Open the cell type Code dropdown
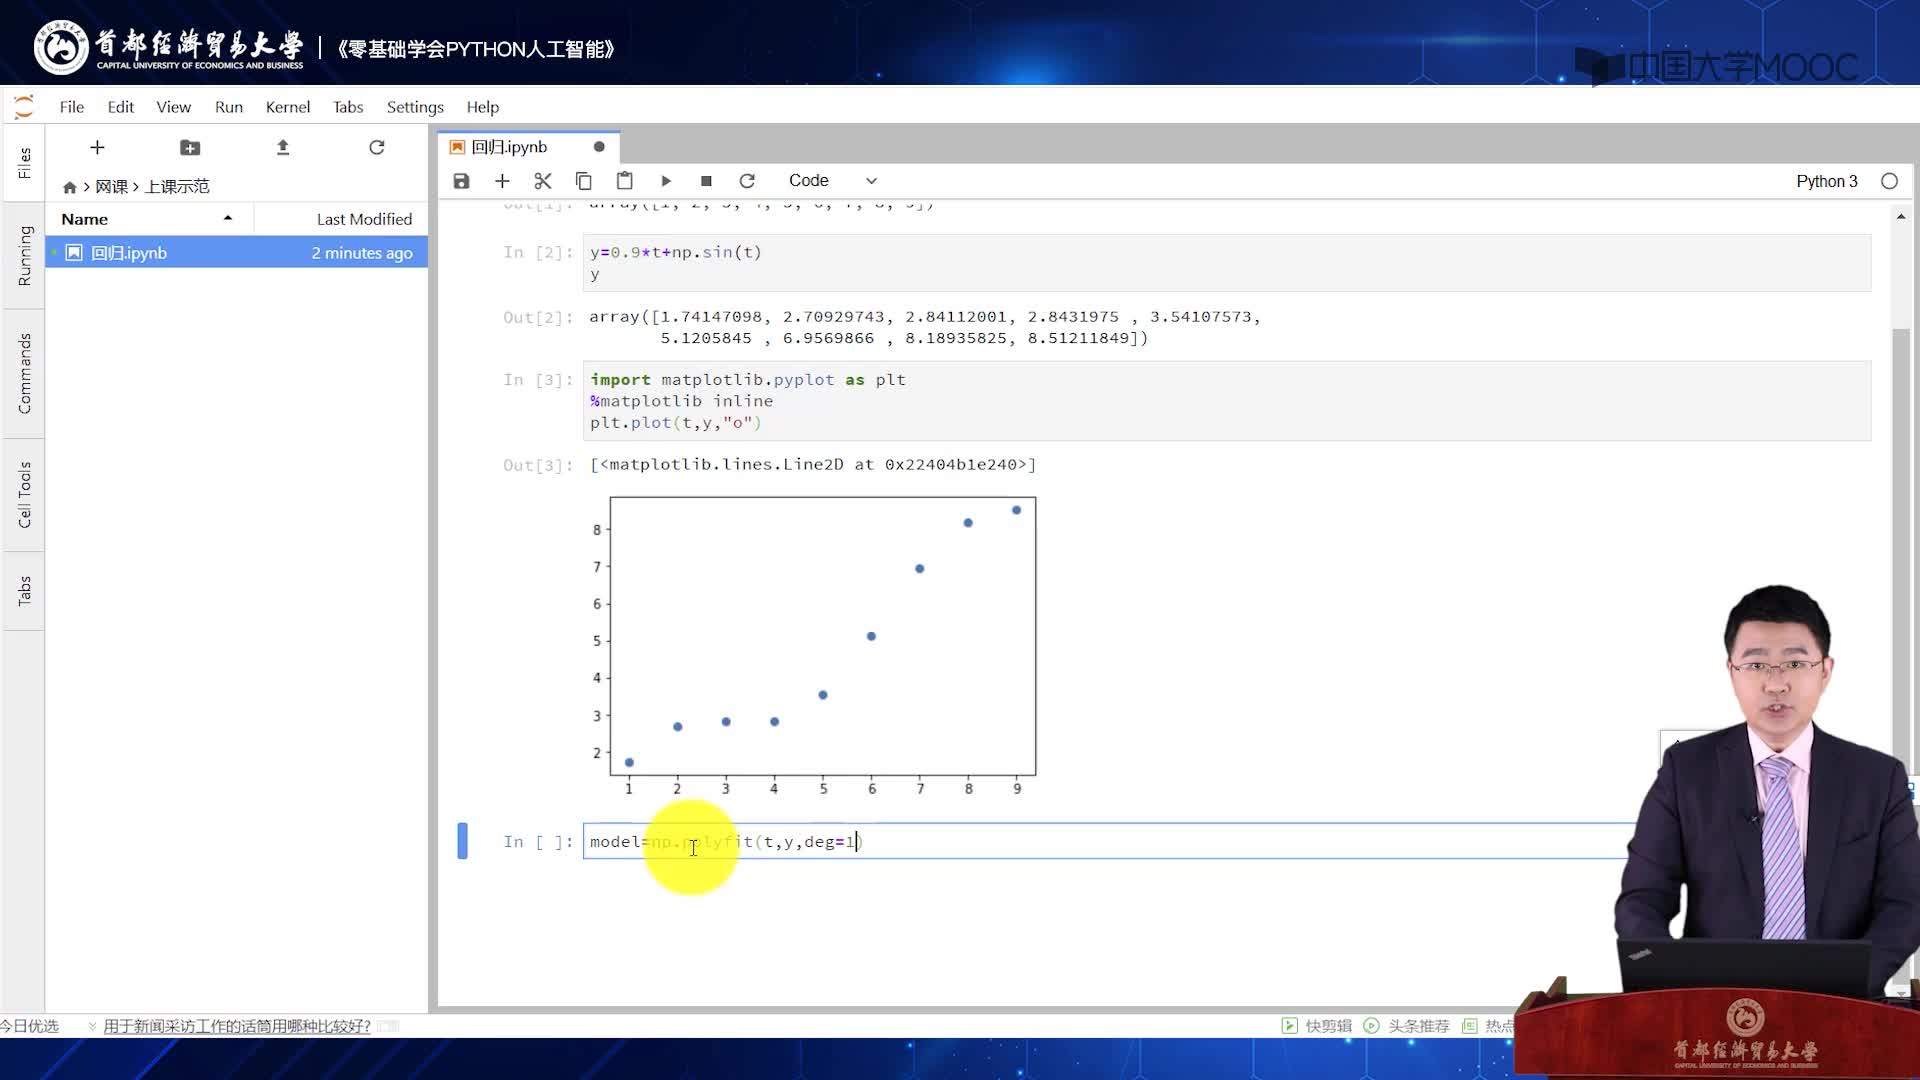This screenshot has width=1920, height=1080. click(x=832, y=181)
